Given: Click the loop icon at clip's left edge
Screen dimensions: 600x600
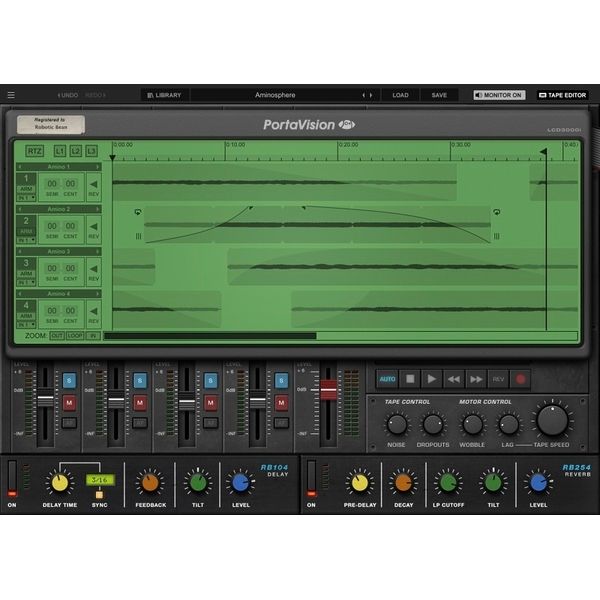Looking at the screenshot, I should tap(138, 212).
